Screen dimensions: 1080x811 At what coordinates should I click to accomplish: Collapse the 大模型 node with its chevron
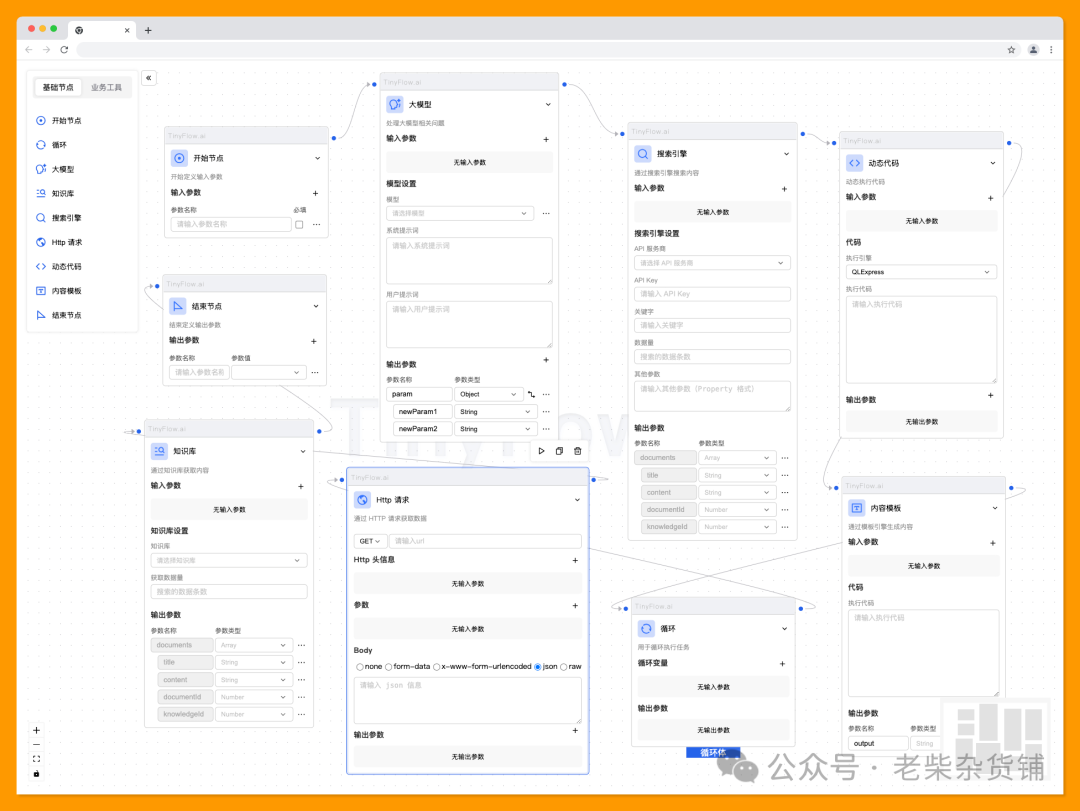coord(548,105)
